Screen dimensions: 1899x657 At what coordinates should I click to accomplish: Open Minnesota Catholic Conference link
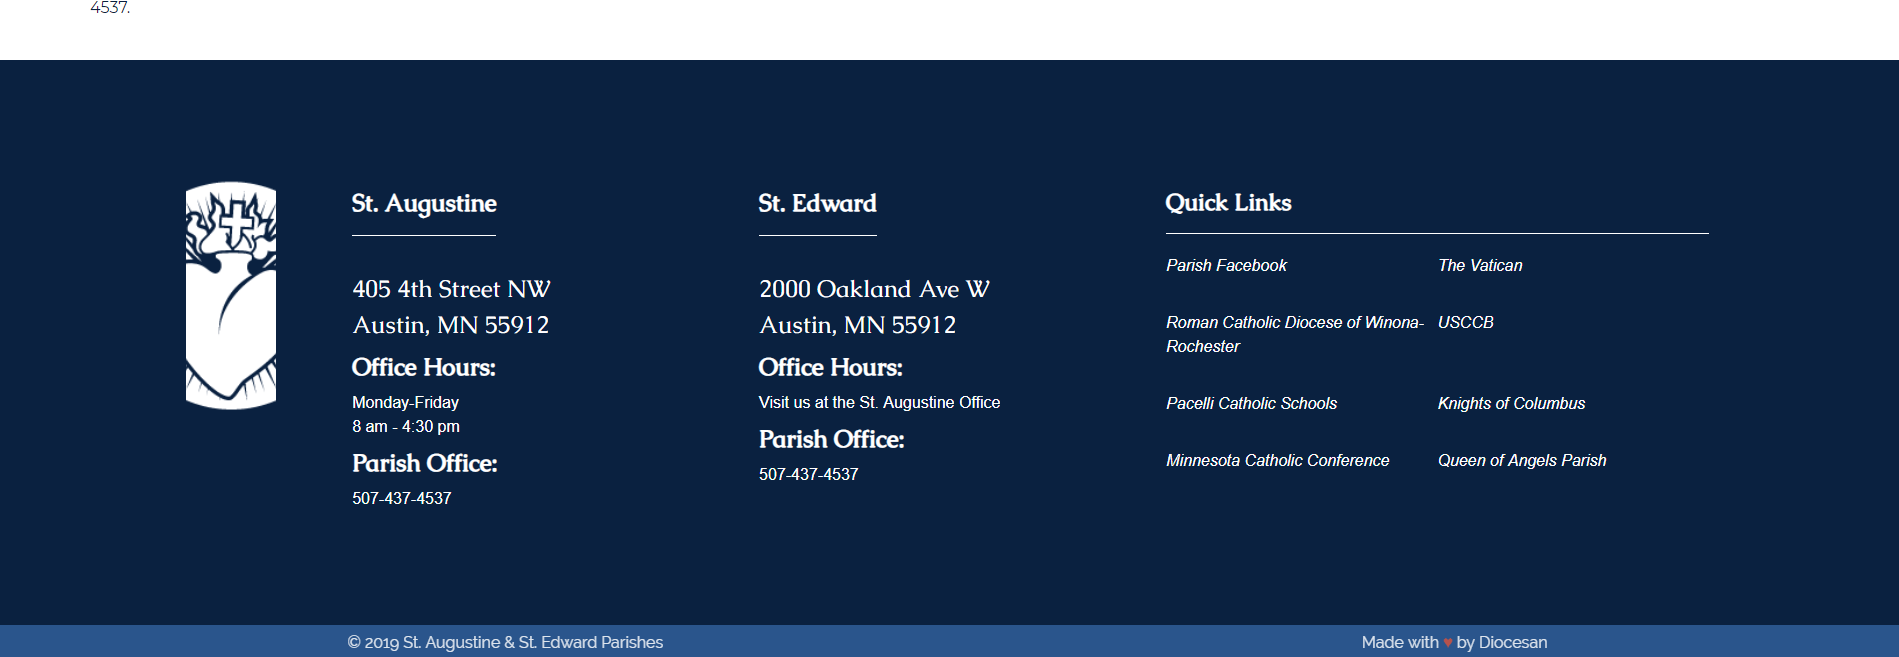1277,460
